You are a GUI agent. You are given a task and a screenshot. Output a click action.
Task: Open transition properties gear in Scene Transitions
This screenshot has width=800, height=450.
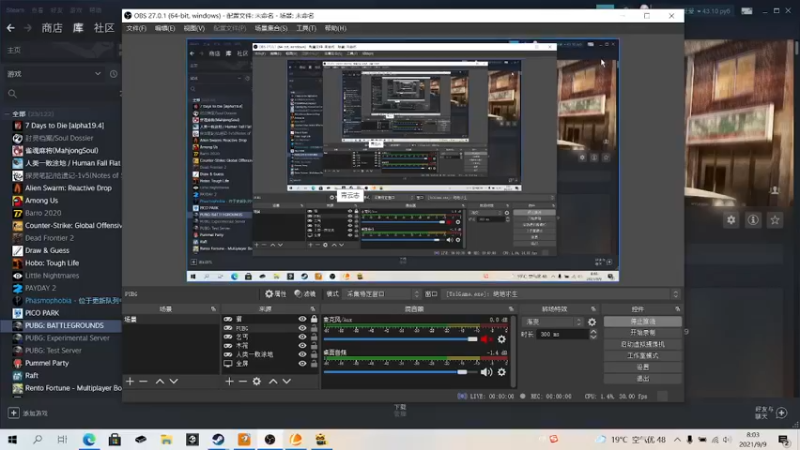pyautogui.click(x=592, y=322)
